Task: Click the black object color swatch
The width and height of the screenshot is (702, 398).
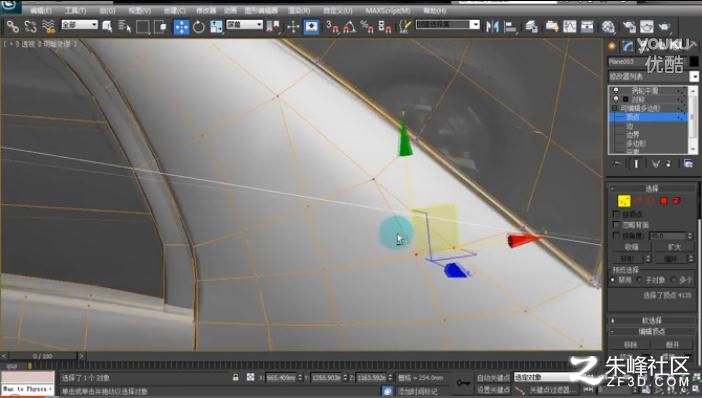Action: (693, 61)
